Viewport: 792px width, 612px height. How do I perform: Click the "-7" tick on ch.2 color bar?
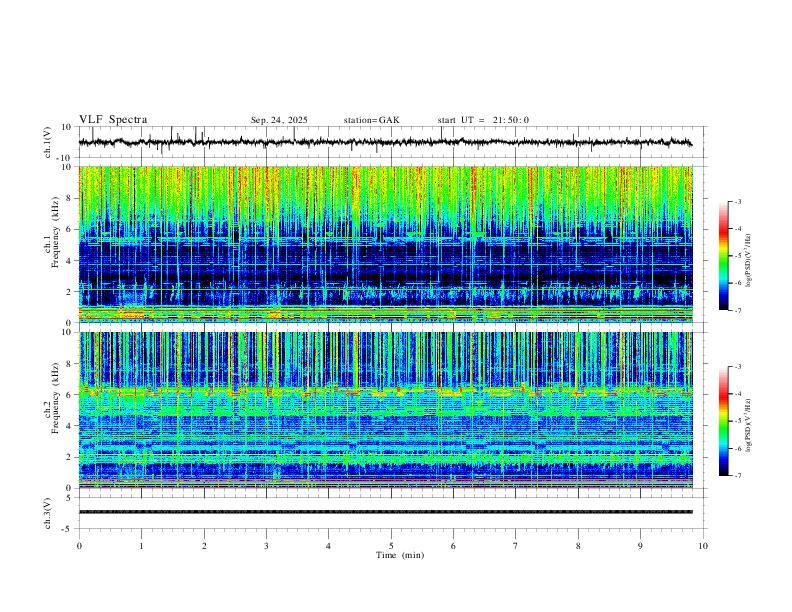738,476
